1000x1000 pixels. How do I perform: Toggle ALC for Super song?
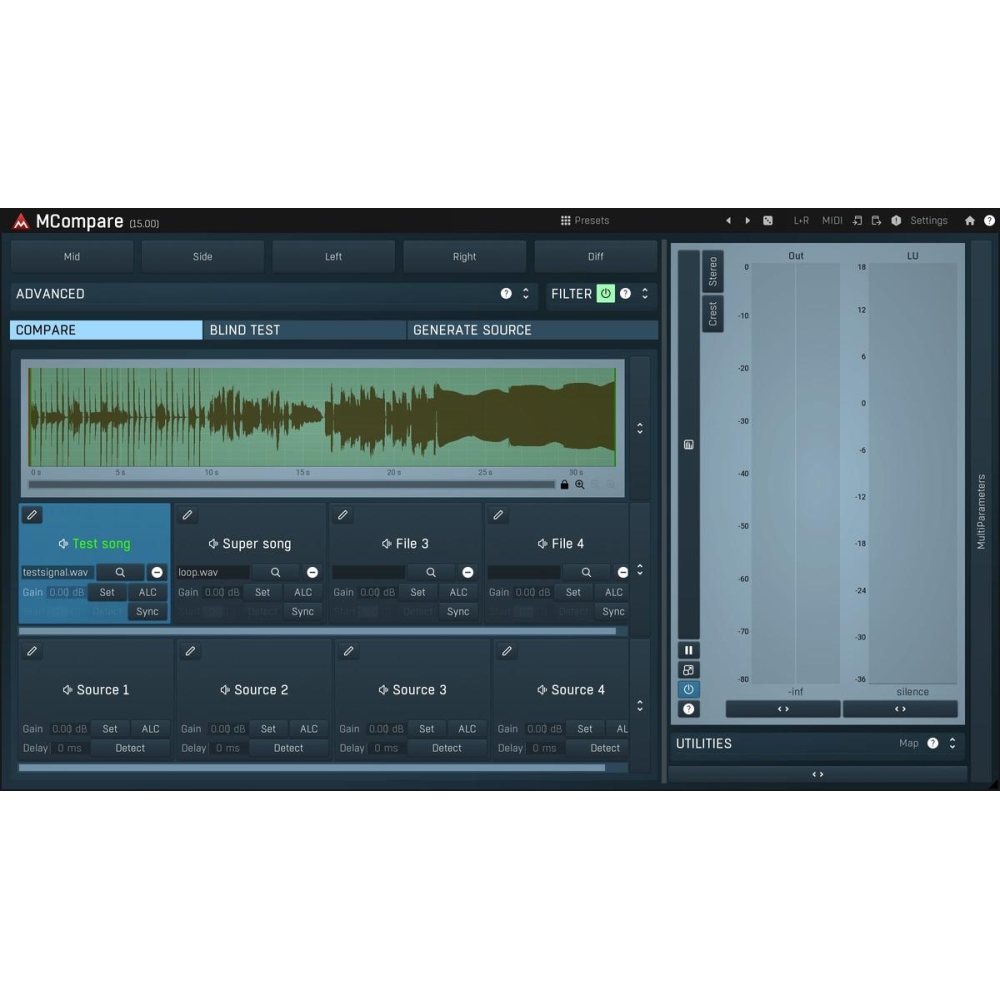[302, 592]
